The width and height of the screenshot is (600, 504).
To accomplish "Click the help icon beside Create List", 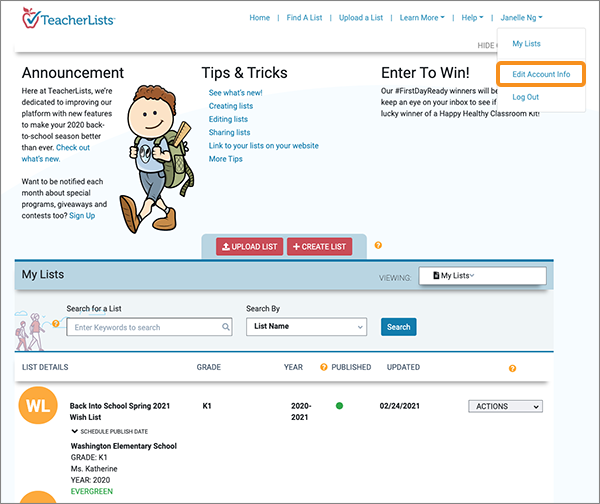I will 378,245.
